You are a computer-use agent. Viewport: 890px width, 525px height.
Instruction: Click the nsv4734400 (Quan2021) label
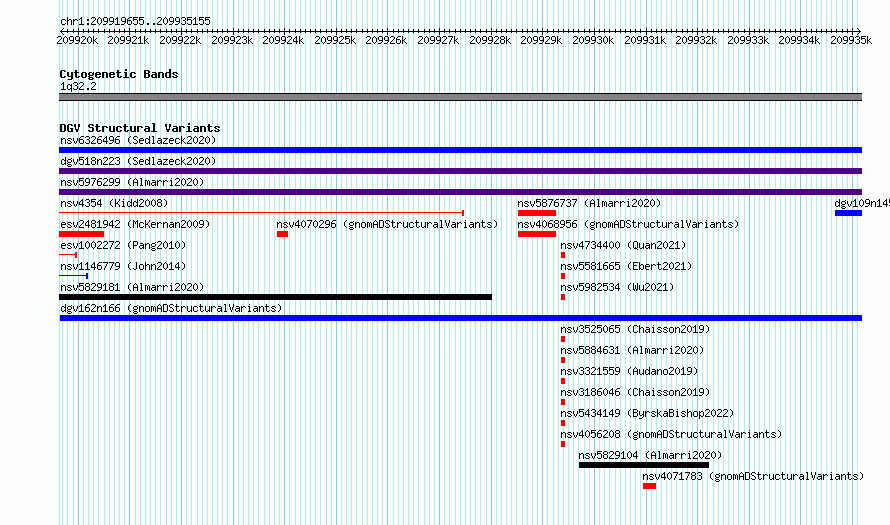623,245
